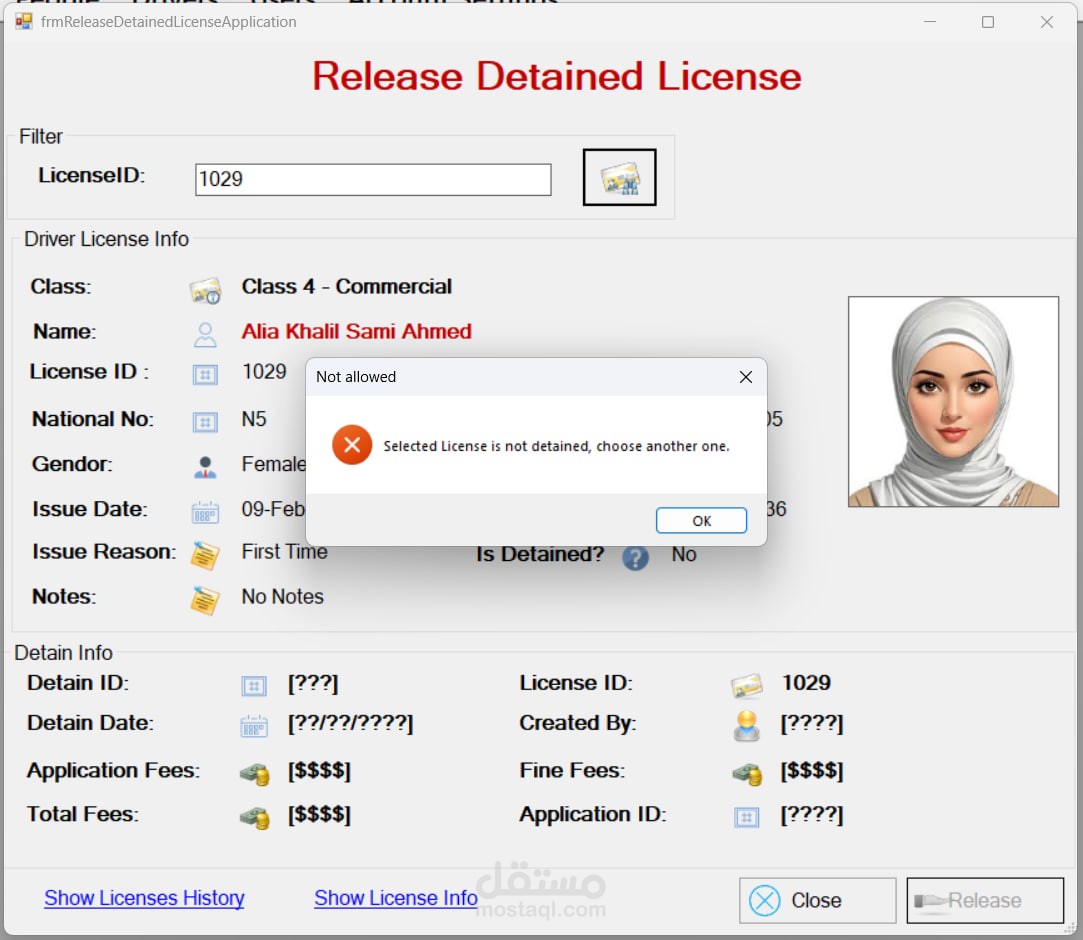This screenshot has width=1083, height=940.
Task: Click the red error icon in dialog
Action: coord(352,445)
